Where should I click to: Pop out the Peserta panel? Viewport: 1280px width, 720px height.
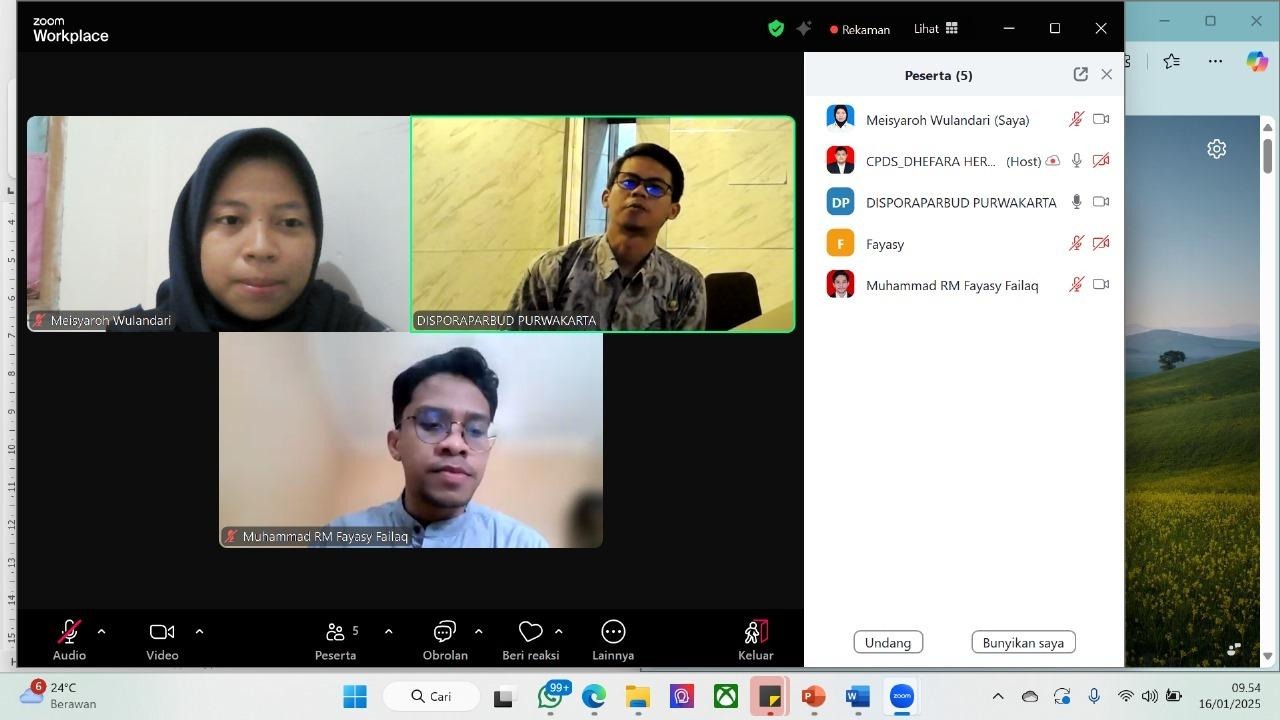(x=1080, y=74)
